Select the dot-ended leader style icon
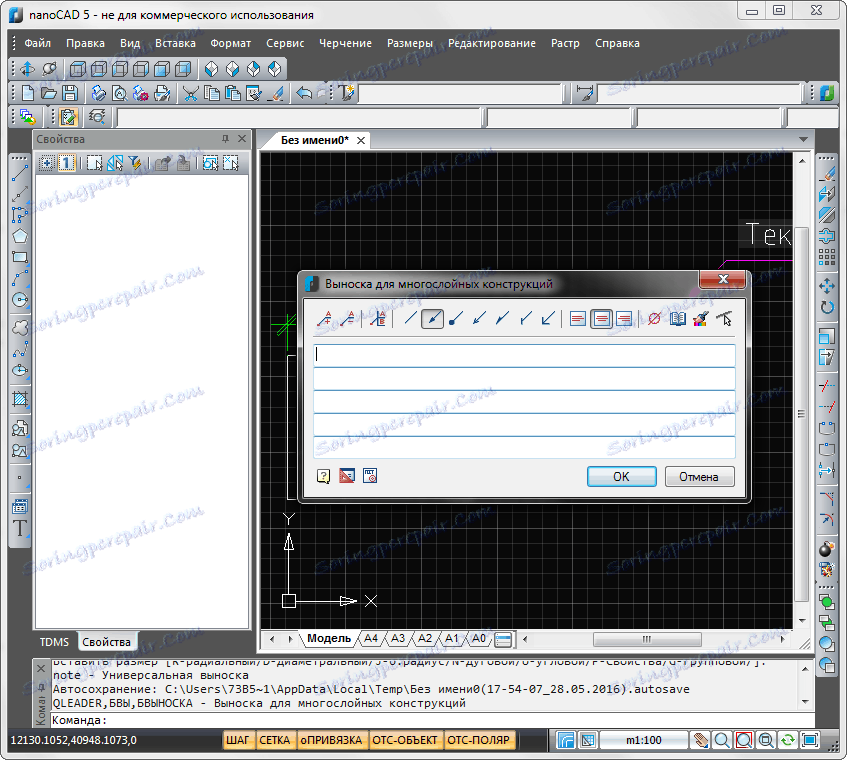Viewport: 847px width, 760px height. [456, 319]
